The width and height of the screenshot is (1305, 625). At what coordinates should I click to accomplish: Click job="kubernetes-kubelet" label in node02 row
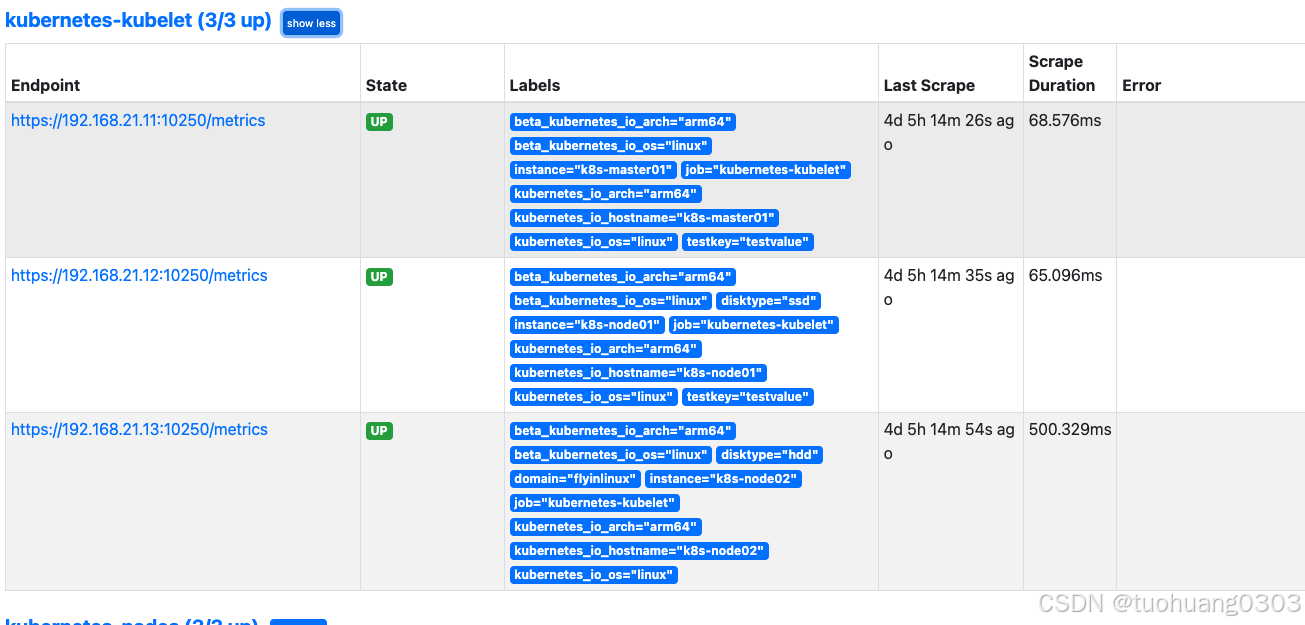[x=595, y=503]
